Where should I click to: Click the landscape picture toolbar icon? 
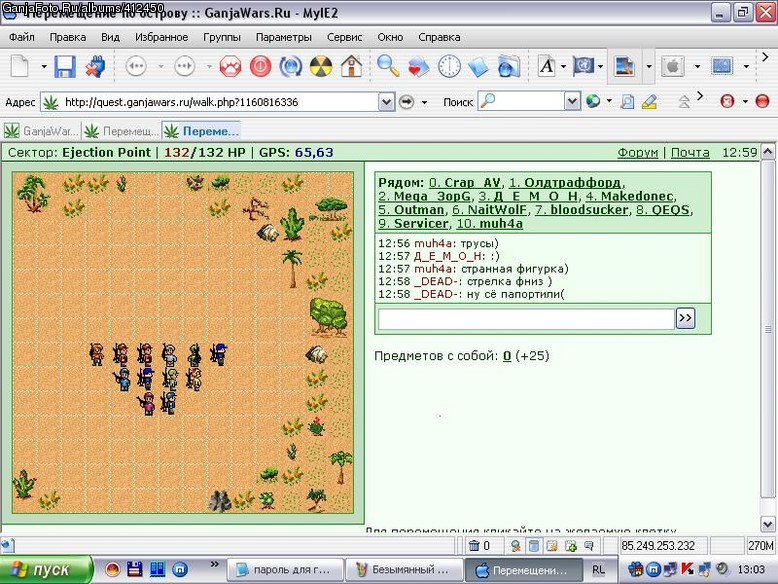click(624, 66)
